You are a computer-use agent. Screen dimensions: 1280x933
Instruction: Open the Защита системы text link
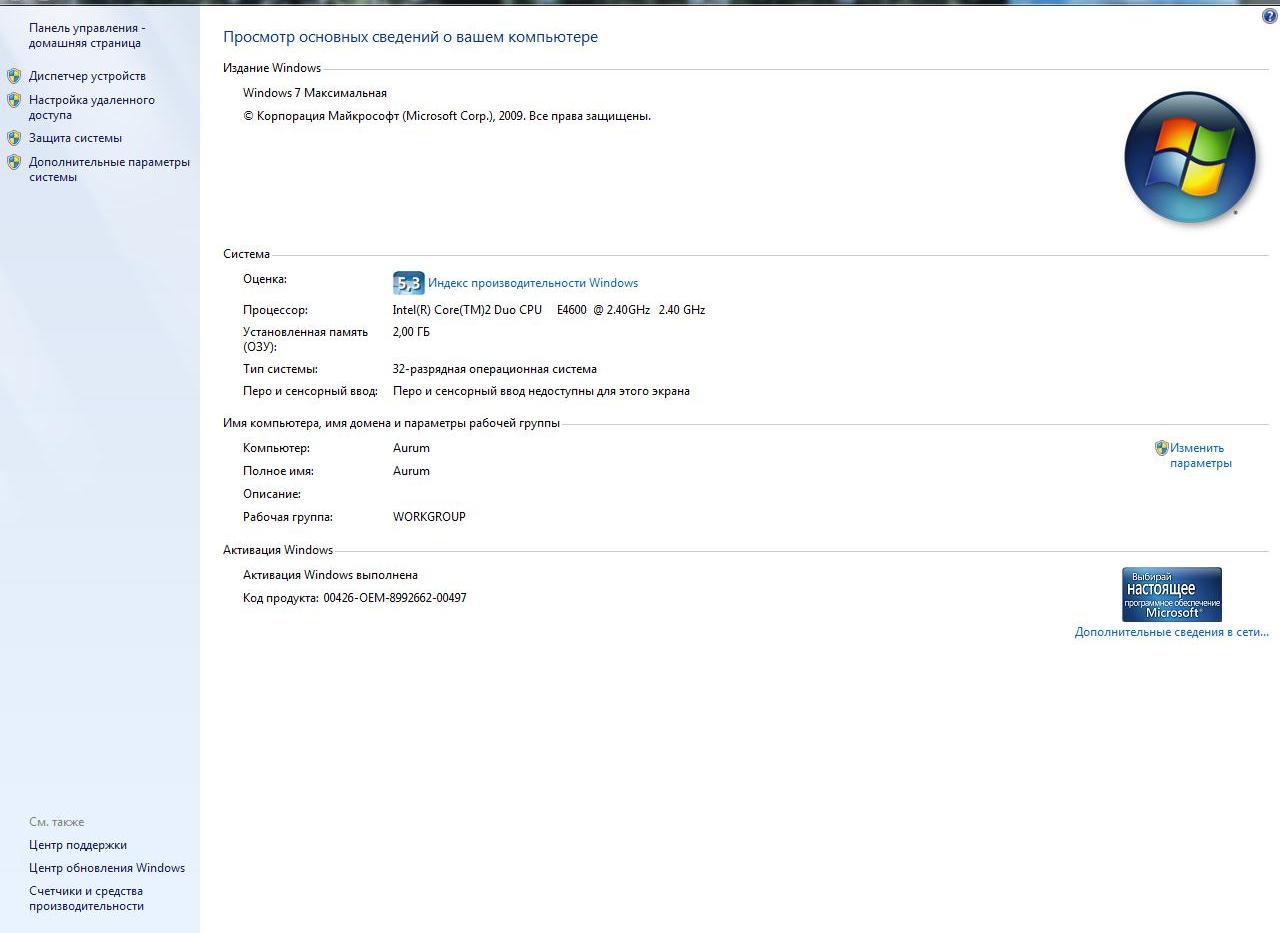(x=75, y=138)
